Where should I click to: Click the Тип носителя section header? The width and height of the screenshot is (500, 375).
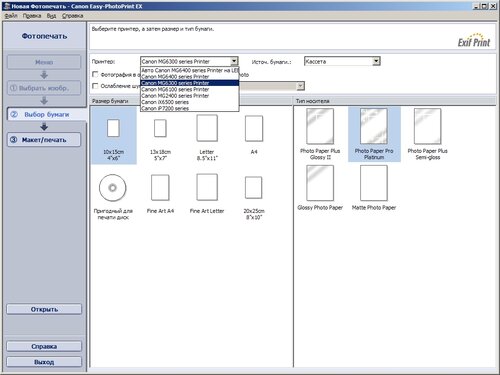(312, 101)
